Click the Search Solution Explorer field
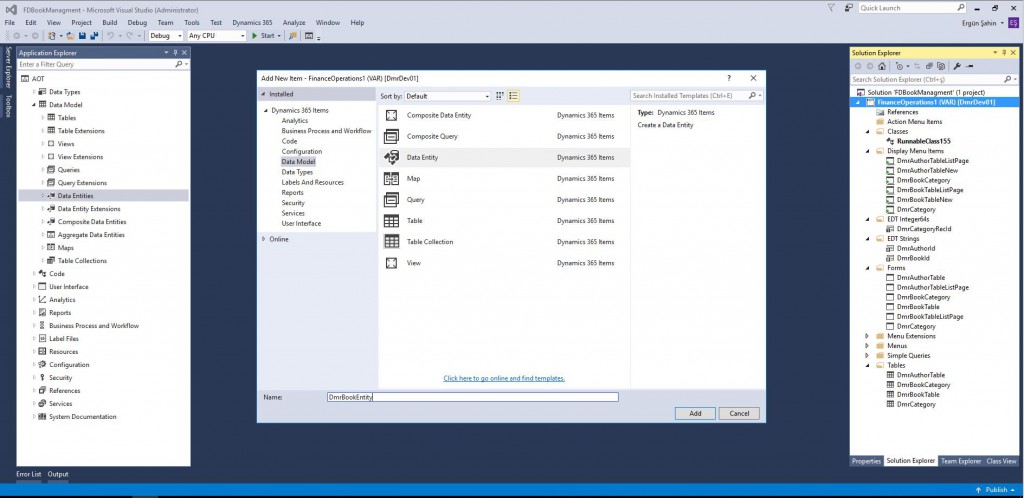The width and height of the screenshot is (1024, 498). tap(933, 80)
